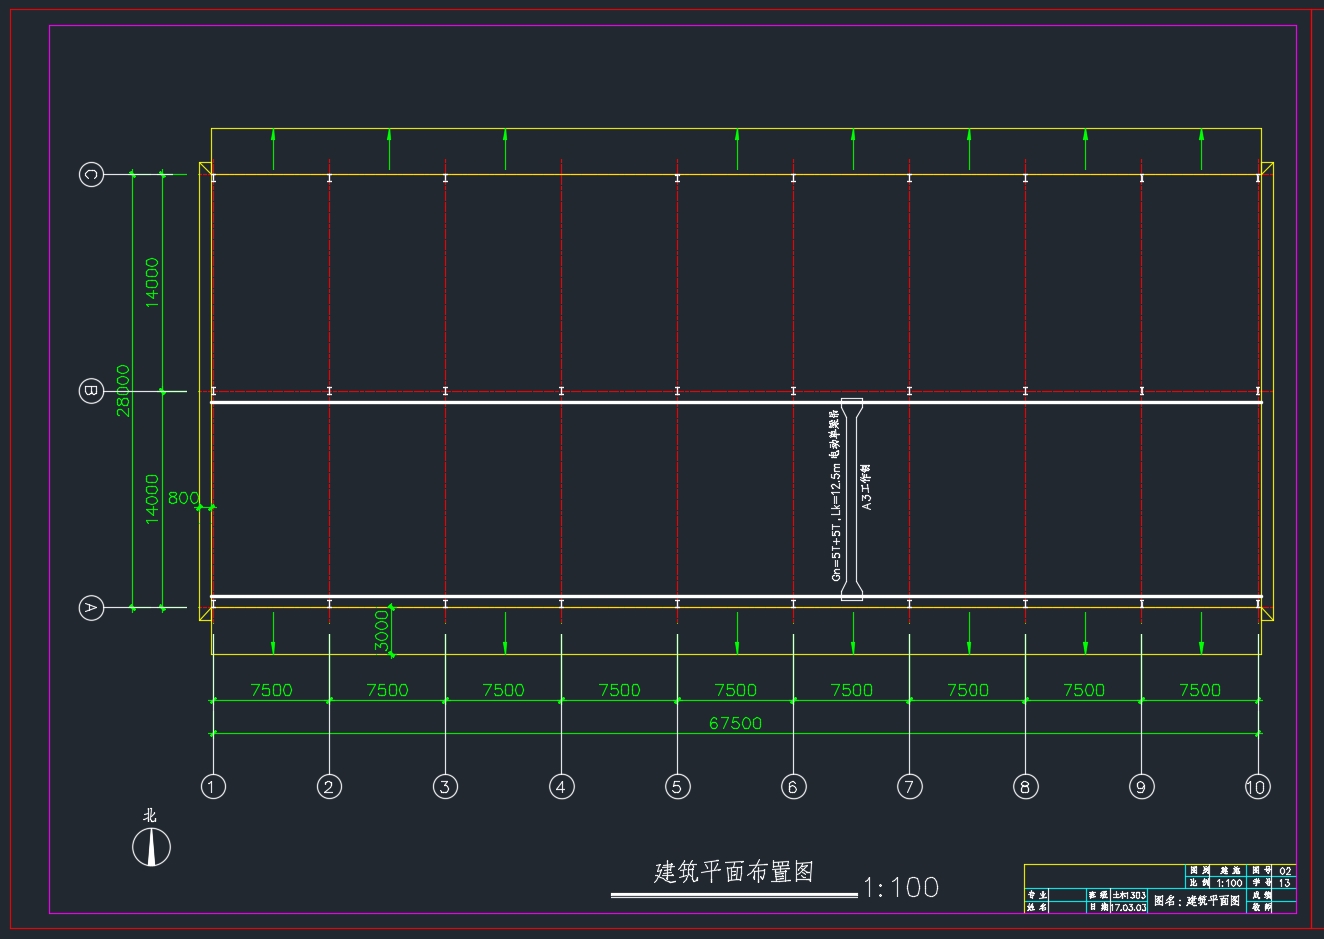Screen dimensions: 1324x939
Task: Select the axis bubble numbered 7
Action: tap(909, 787)
